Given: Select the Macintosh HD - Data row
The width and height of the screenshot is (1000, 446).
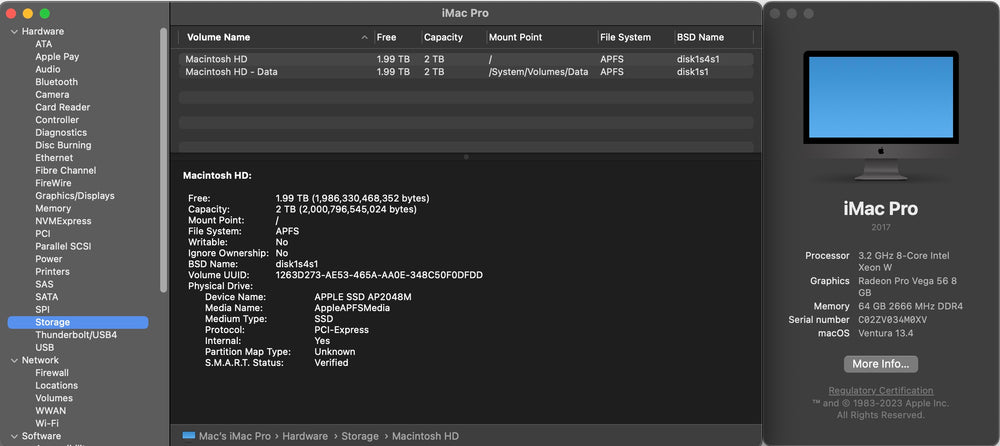Looking at the screenshot, I should tap(466, 72).
